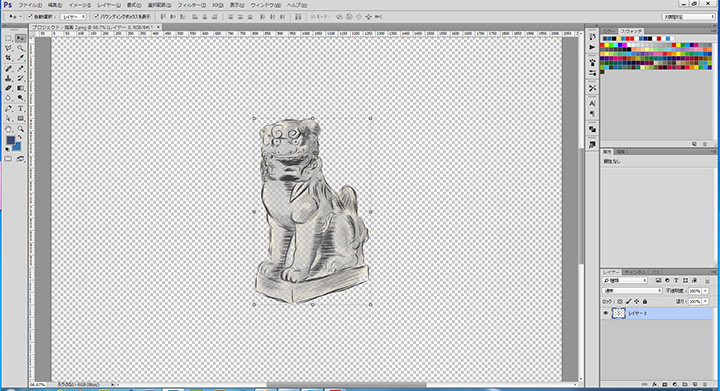
Task: Open the フィルター menu
Action: (191, 5)
